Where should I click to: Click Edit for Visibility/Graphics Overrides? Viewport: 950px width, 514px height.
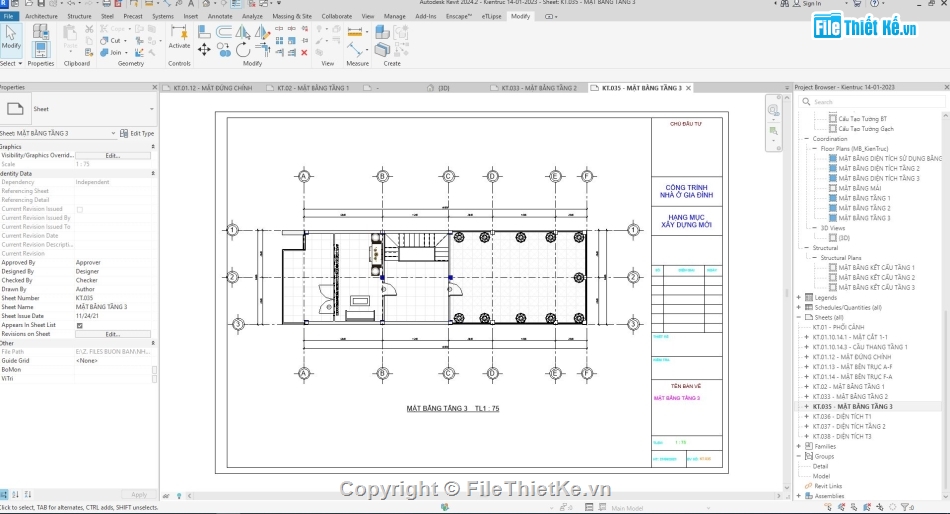(113, 156)
